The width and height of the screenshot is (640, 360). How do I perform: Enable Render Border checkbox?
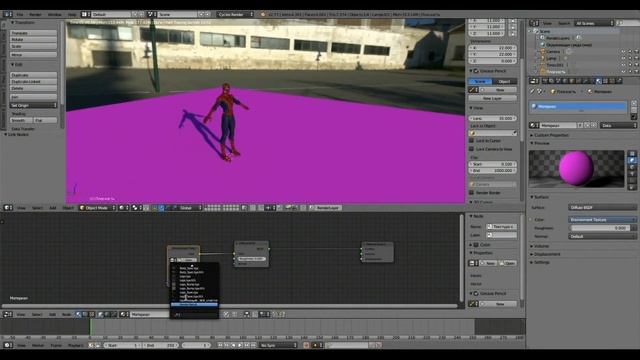[471, 192]
